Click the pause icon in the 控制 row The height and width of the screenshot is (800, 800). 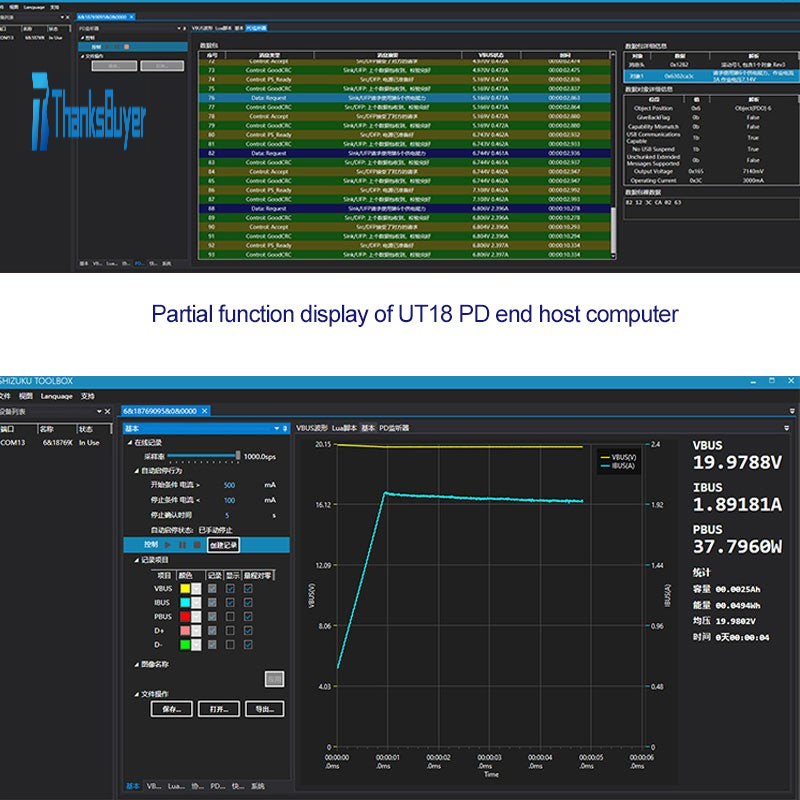[182, 545]
